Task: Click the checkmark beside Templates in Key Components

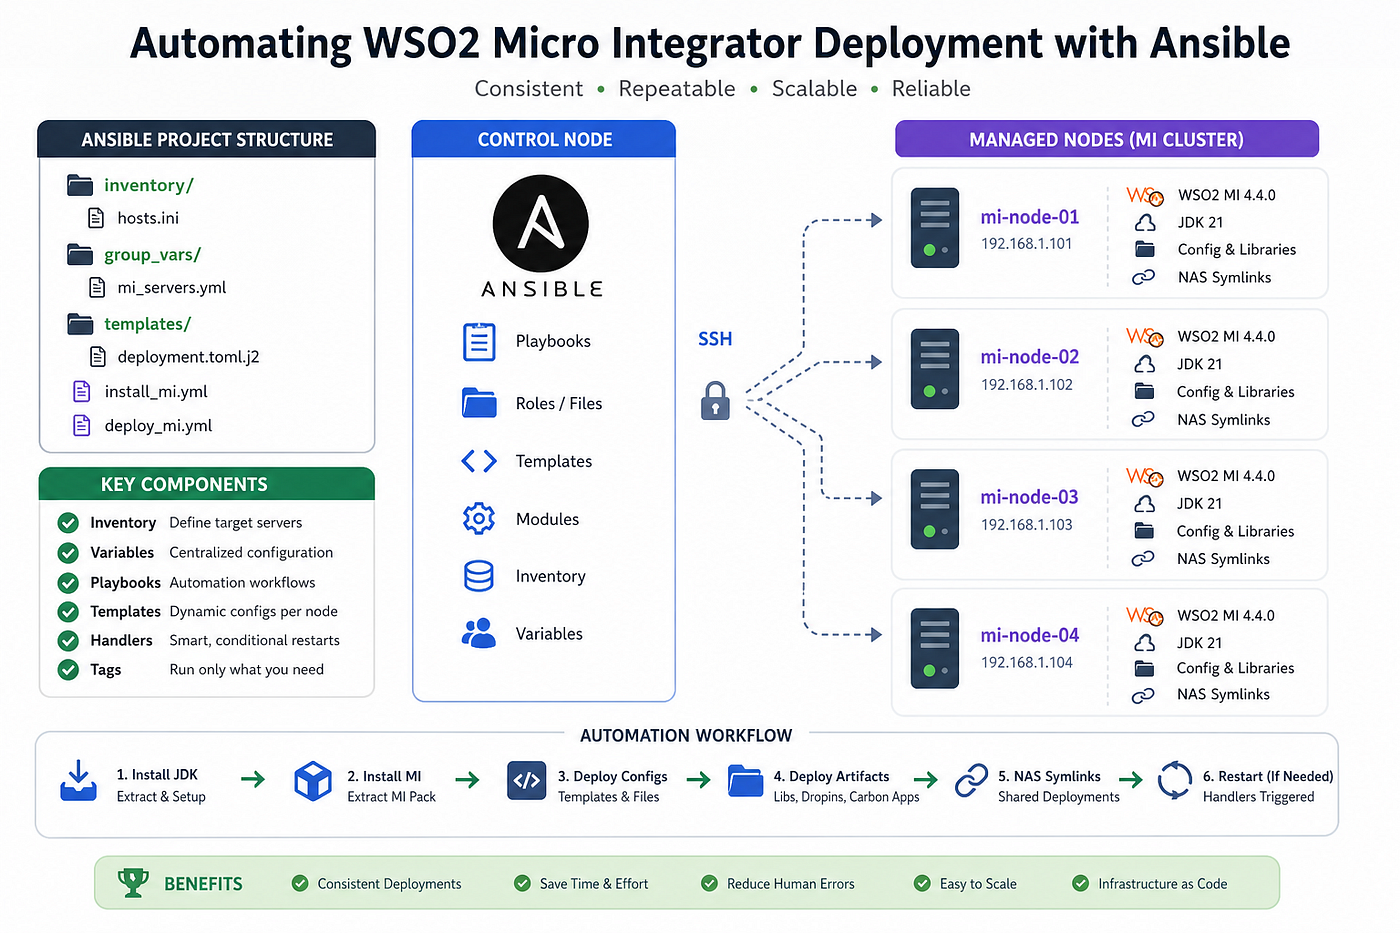Action: tap(68, 611)
